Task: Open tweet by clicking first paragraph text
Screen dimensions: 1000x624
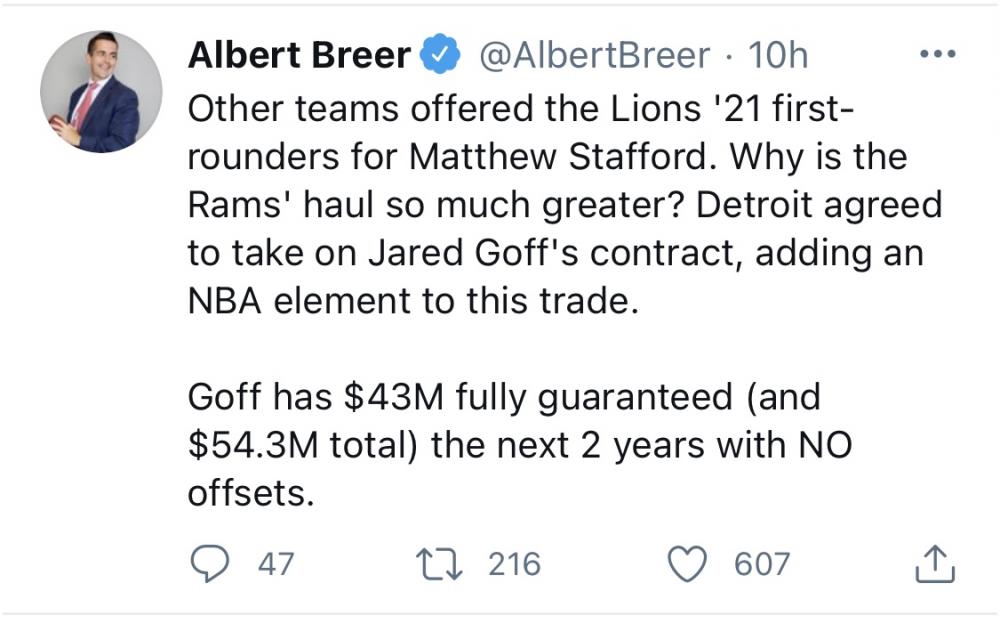Action: 560,205
